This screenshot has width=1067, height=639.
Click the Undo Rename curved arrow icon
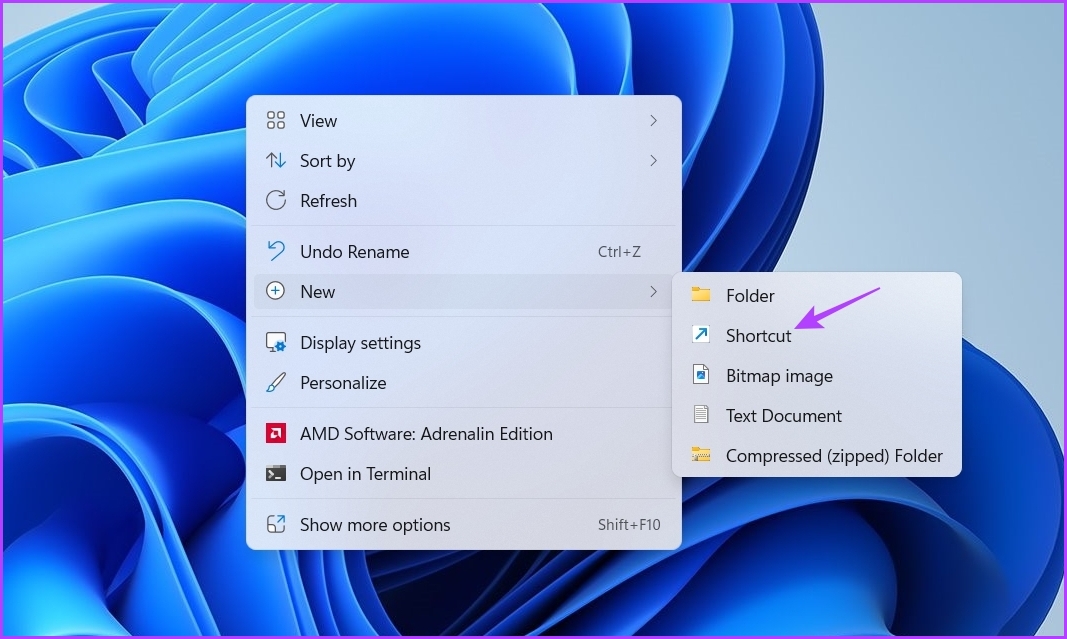(276, 251)
